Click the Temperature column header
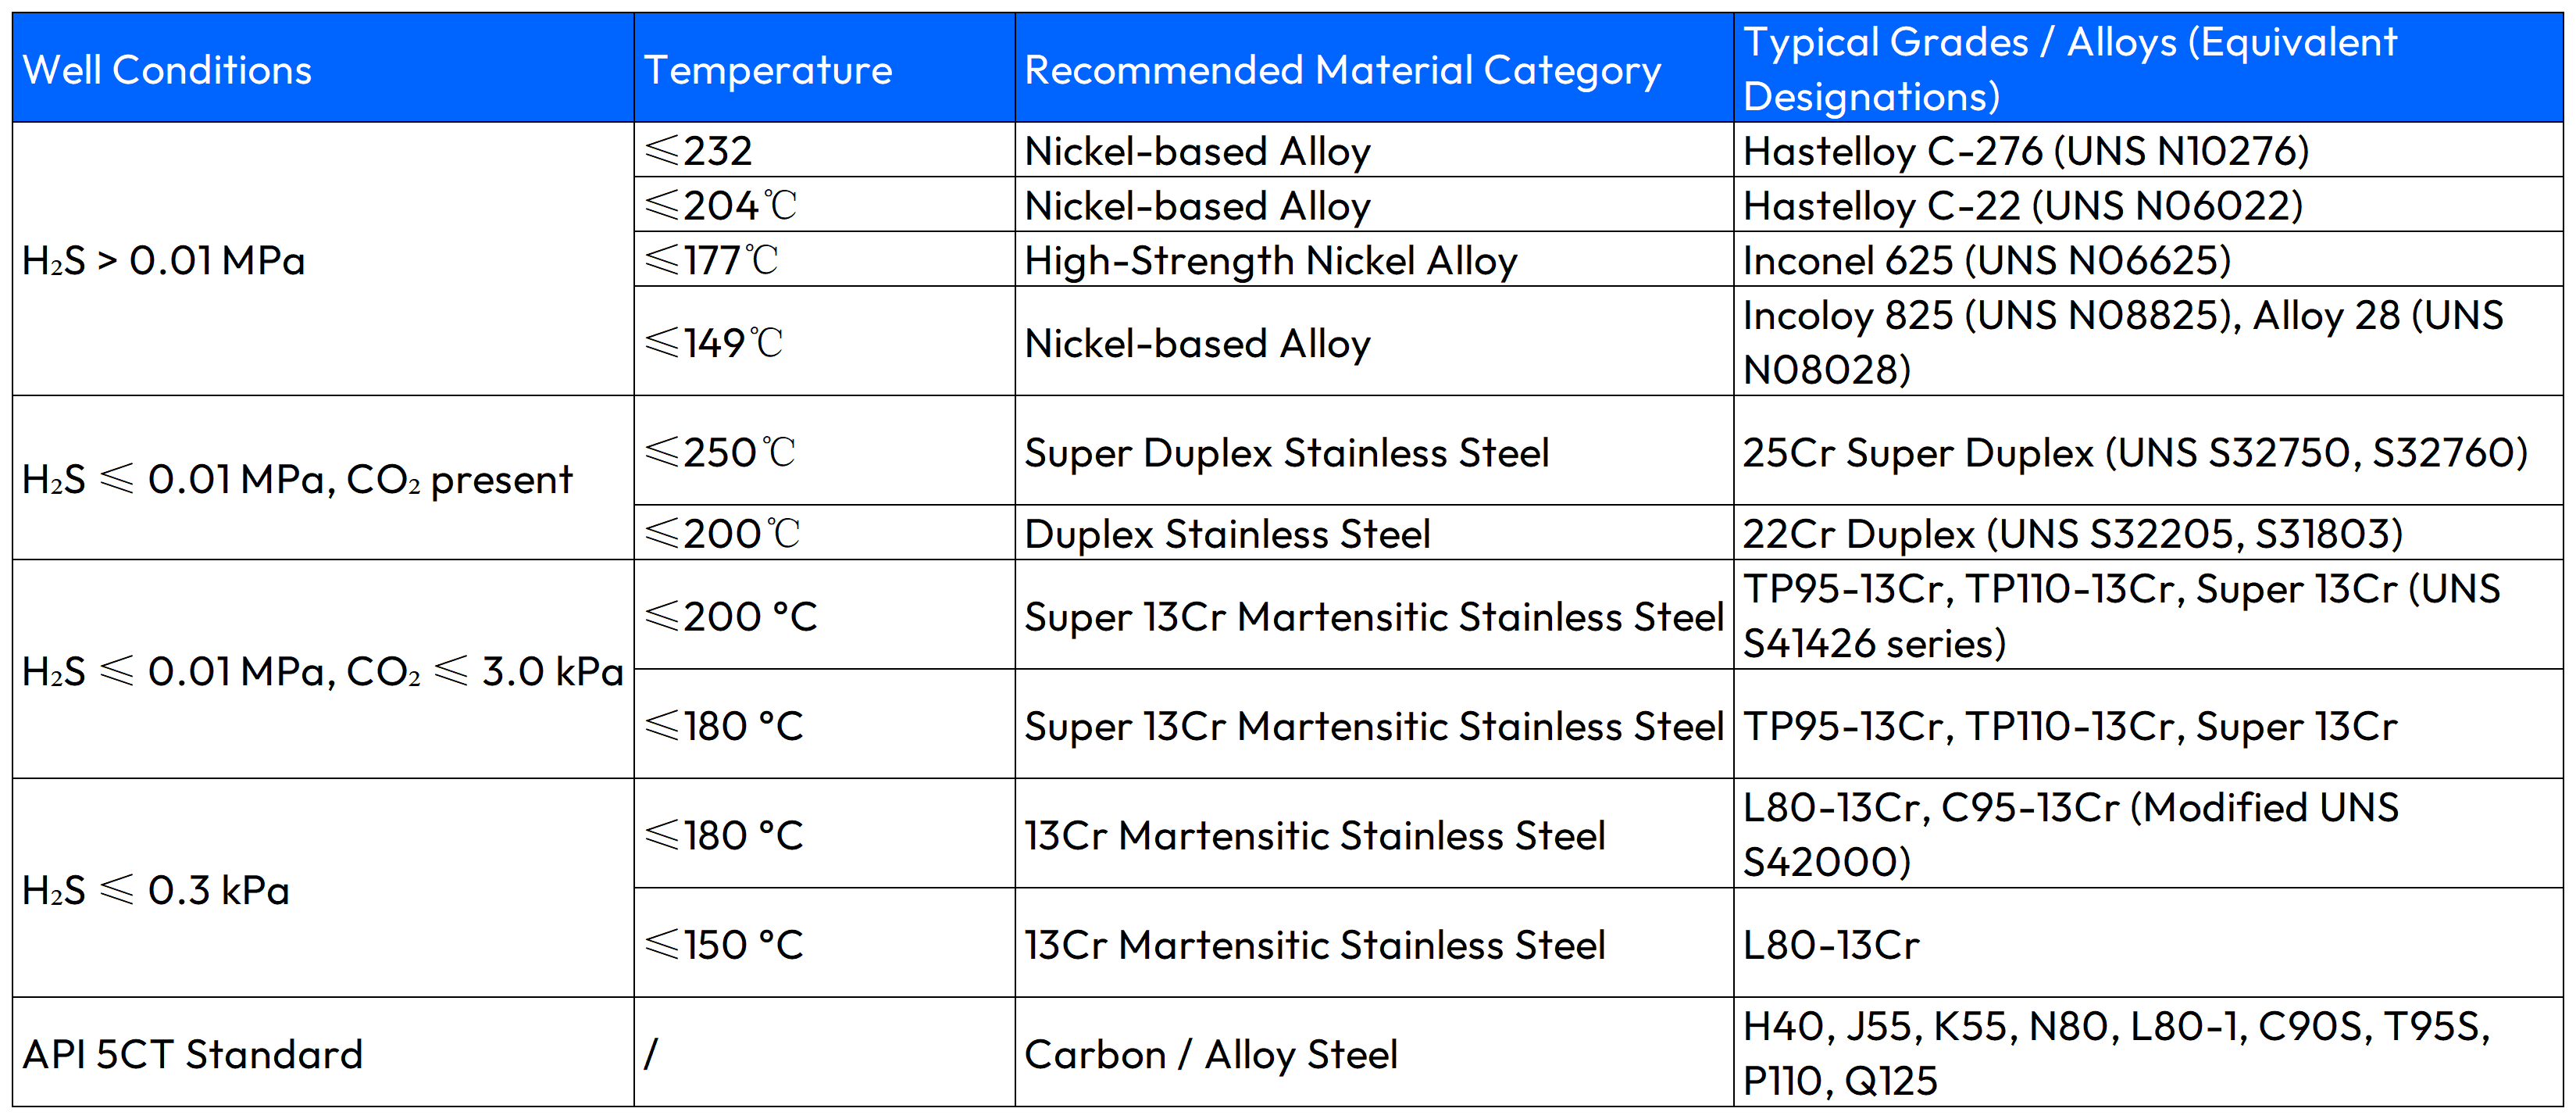This screenshot has width=2576, height=1119. click(x=767, y=70)
